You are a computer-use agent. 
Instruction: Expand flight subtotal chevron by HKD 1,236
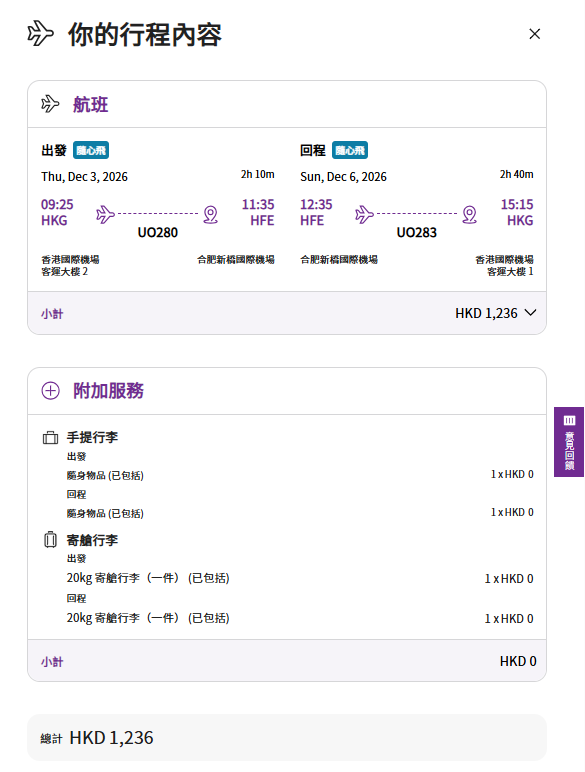click(x=530, y=313)
